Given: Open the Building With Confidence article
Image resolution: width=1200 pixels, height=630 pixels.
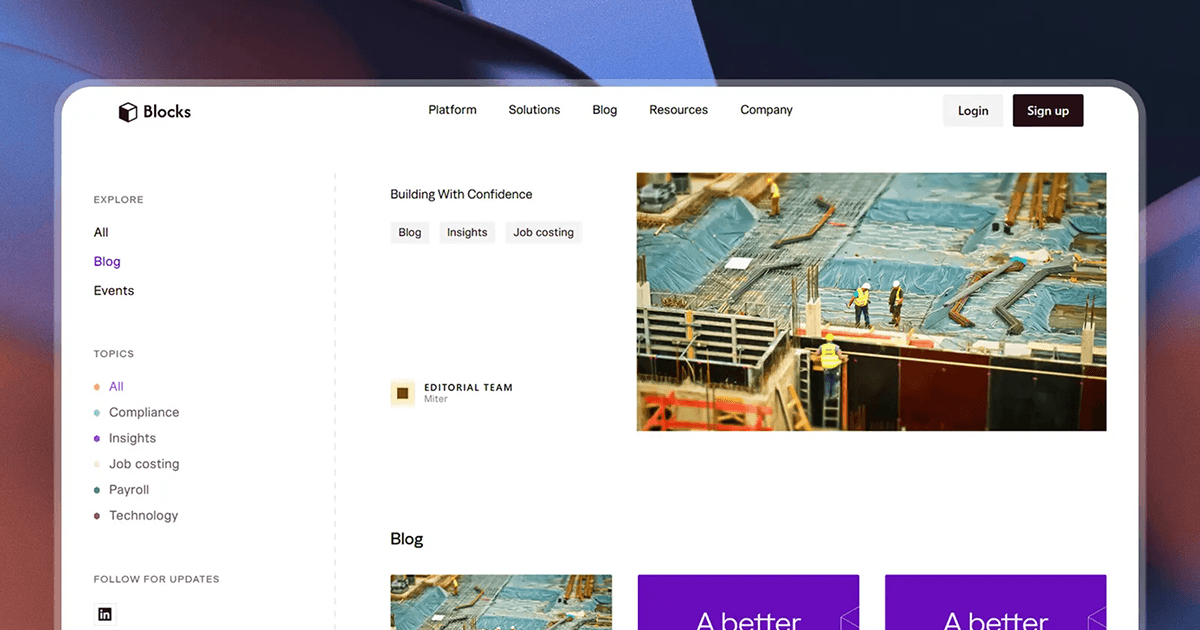Looking at the screenshot, I should point(461,193).
